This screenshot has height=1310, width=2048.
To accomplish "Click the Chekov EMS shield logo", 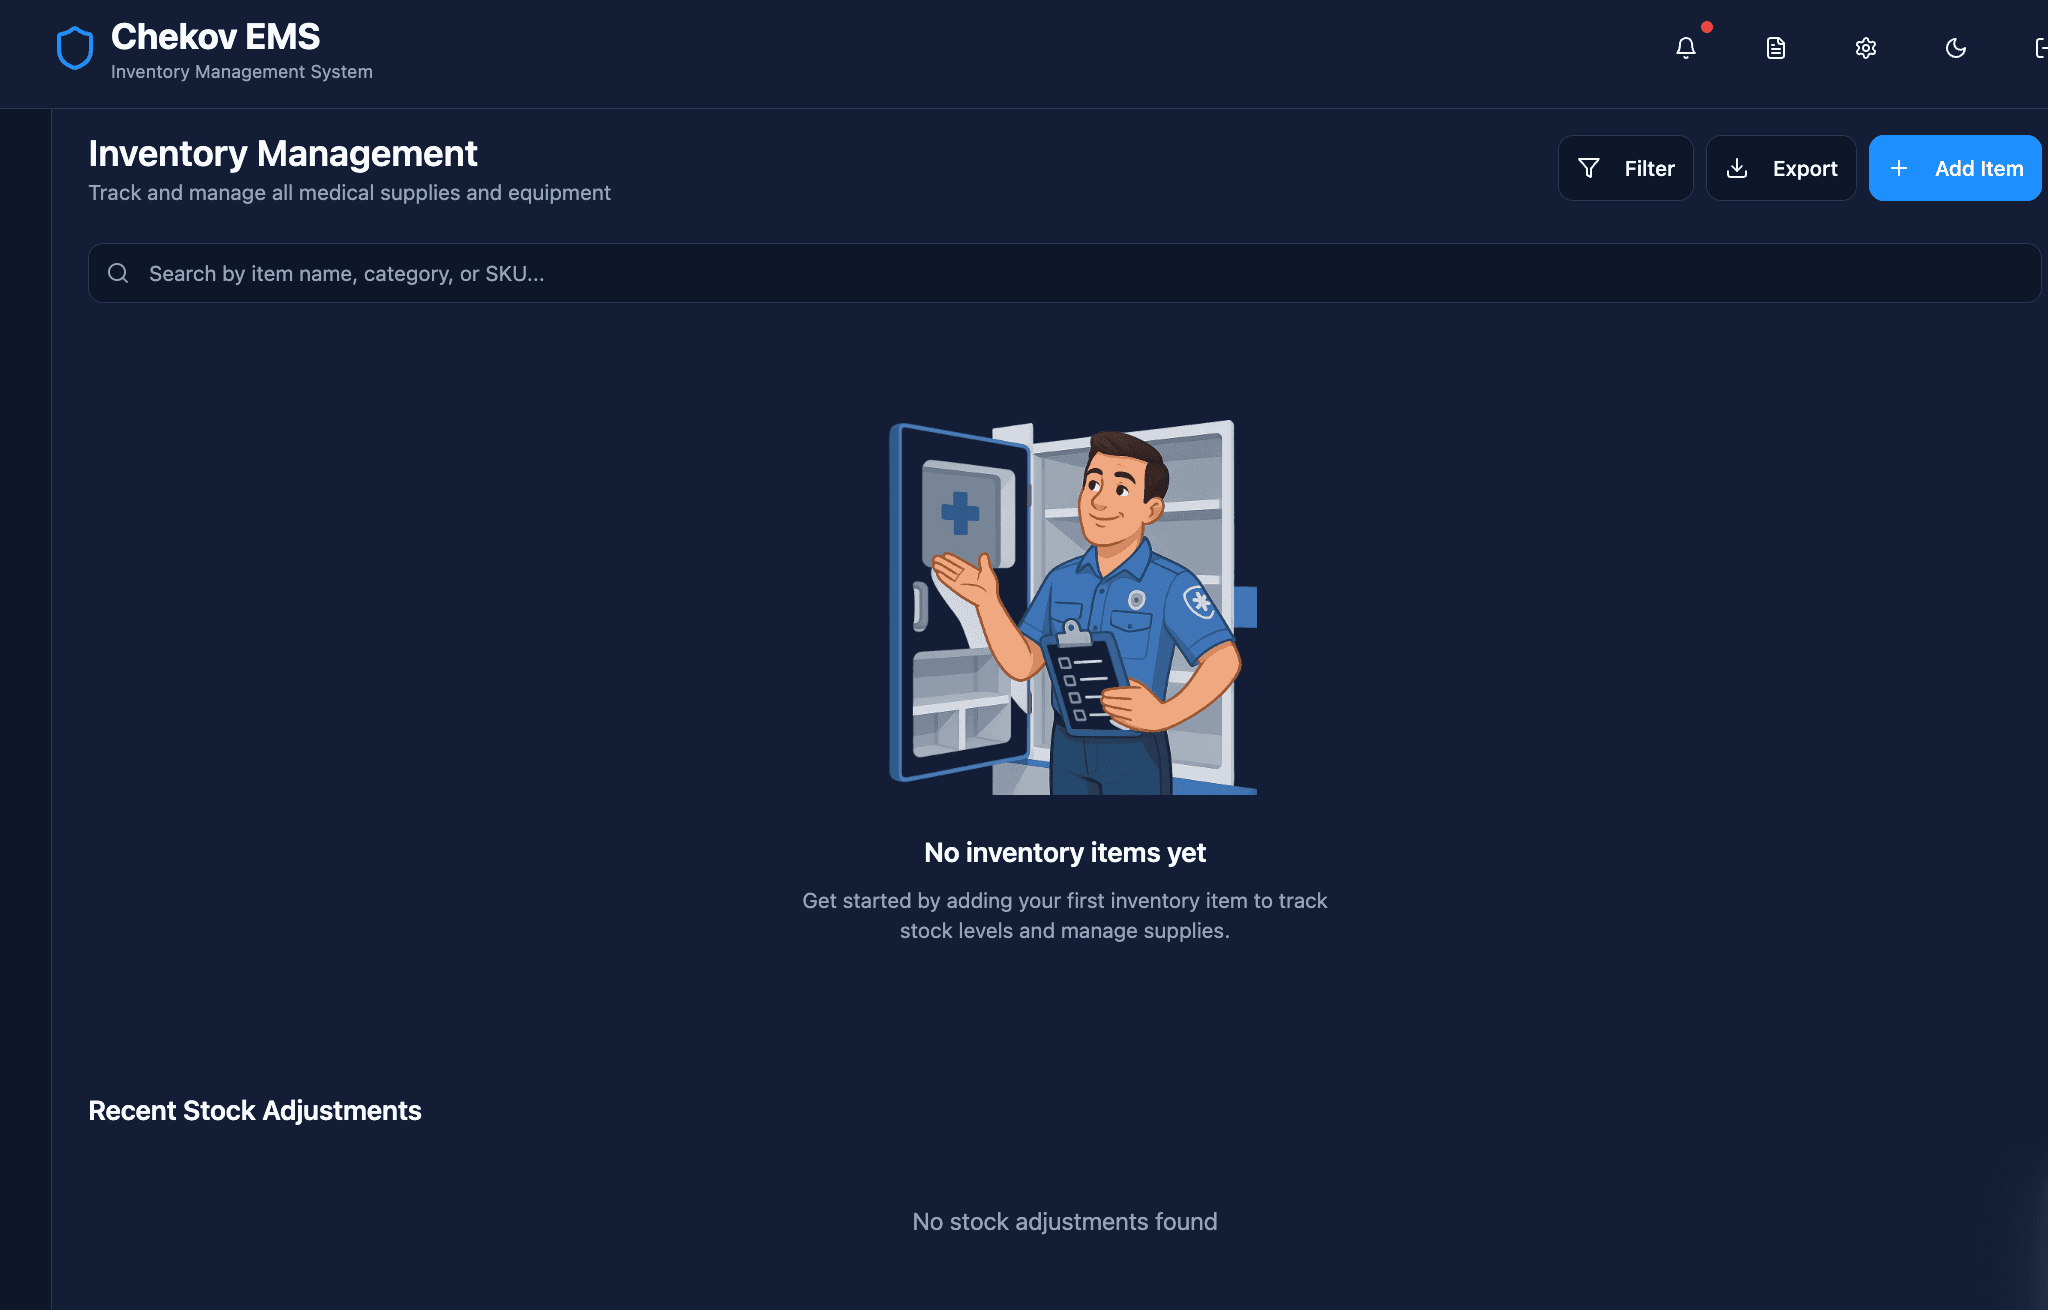I will point(75,47).
